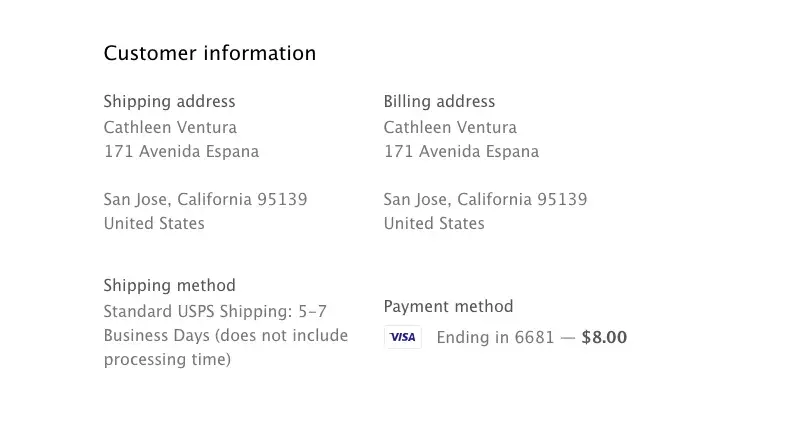Select the Shipping address label
Viewport: 789px width, 444px height.
(x=169, y=101)
